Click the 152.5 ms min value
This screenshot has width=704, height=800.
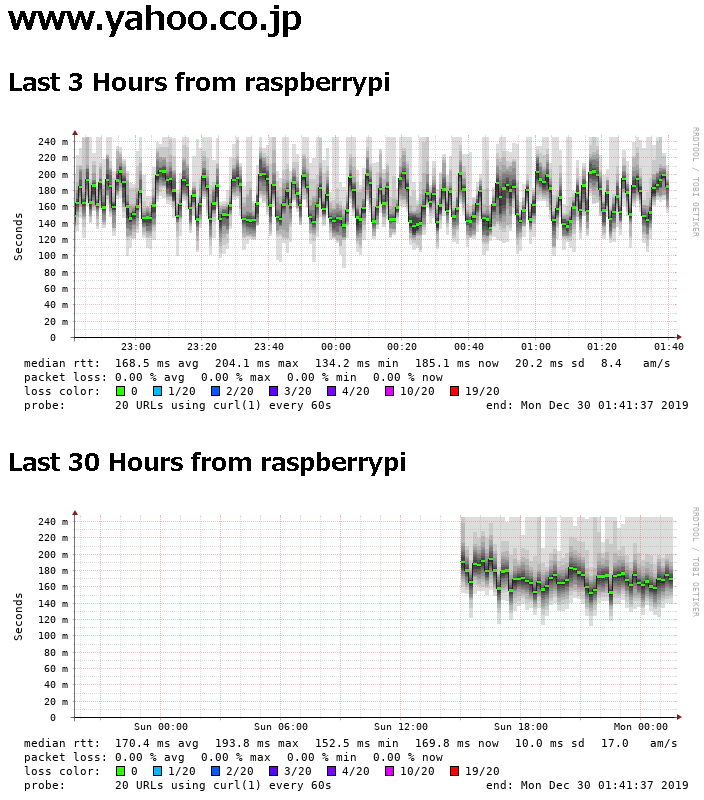click(x=356, y=743)
